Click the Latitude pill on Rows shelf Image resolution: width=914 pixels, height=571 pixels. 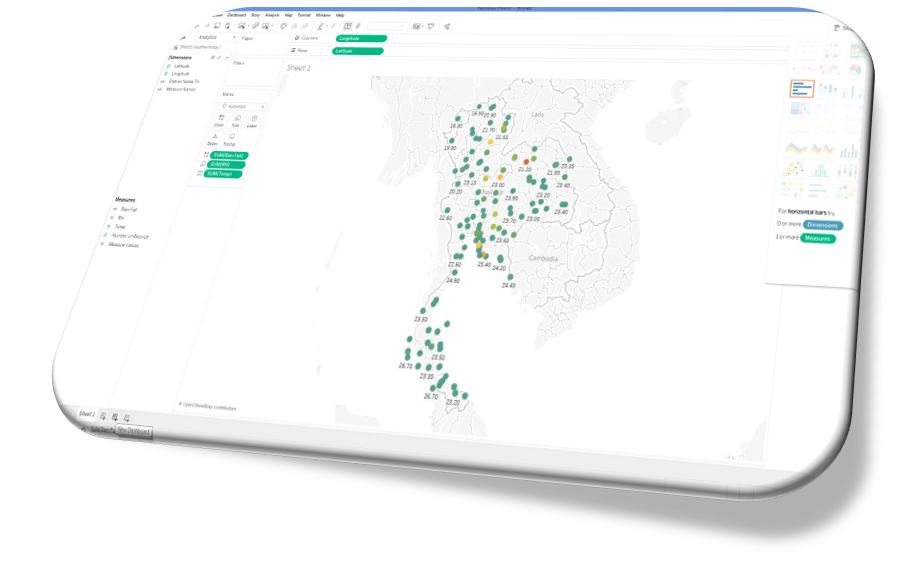coord(359,50)
